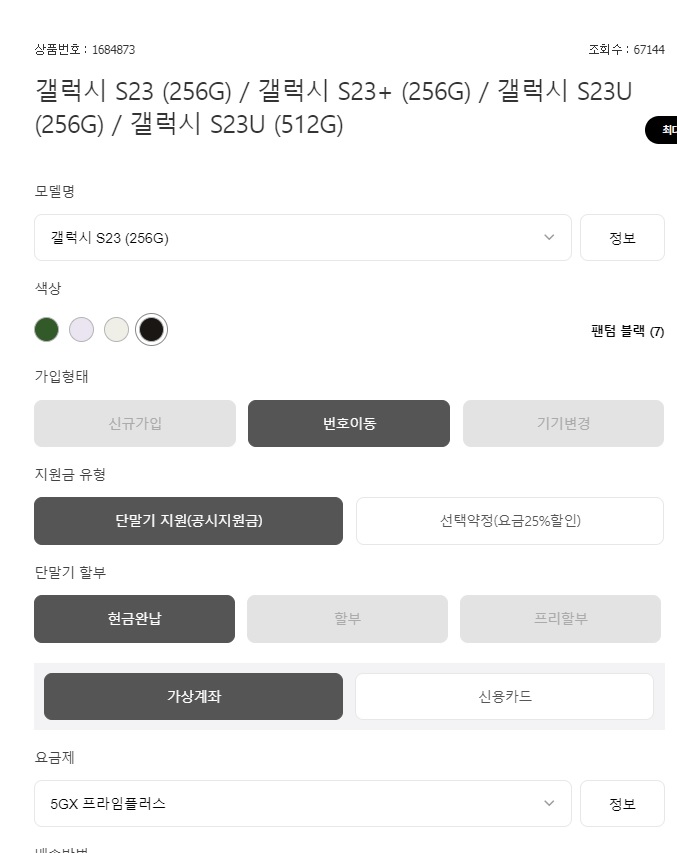677x853 pixels.
Task: Select 신규가입 subscription type
Action: pos(134,423)
